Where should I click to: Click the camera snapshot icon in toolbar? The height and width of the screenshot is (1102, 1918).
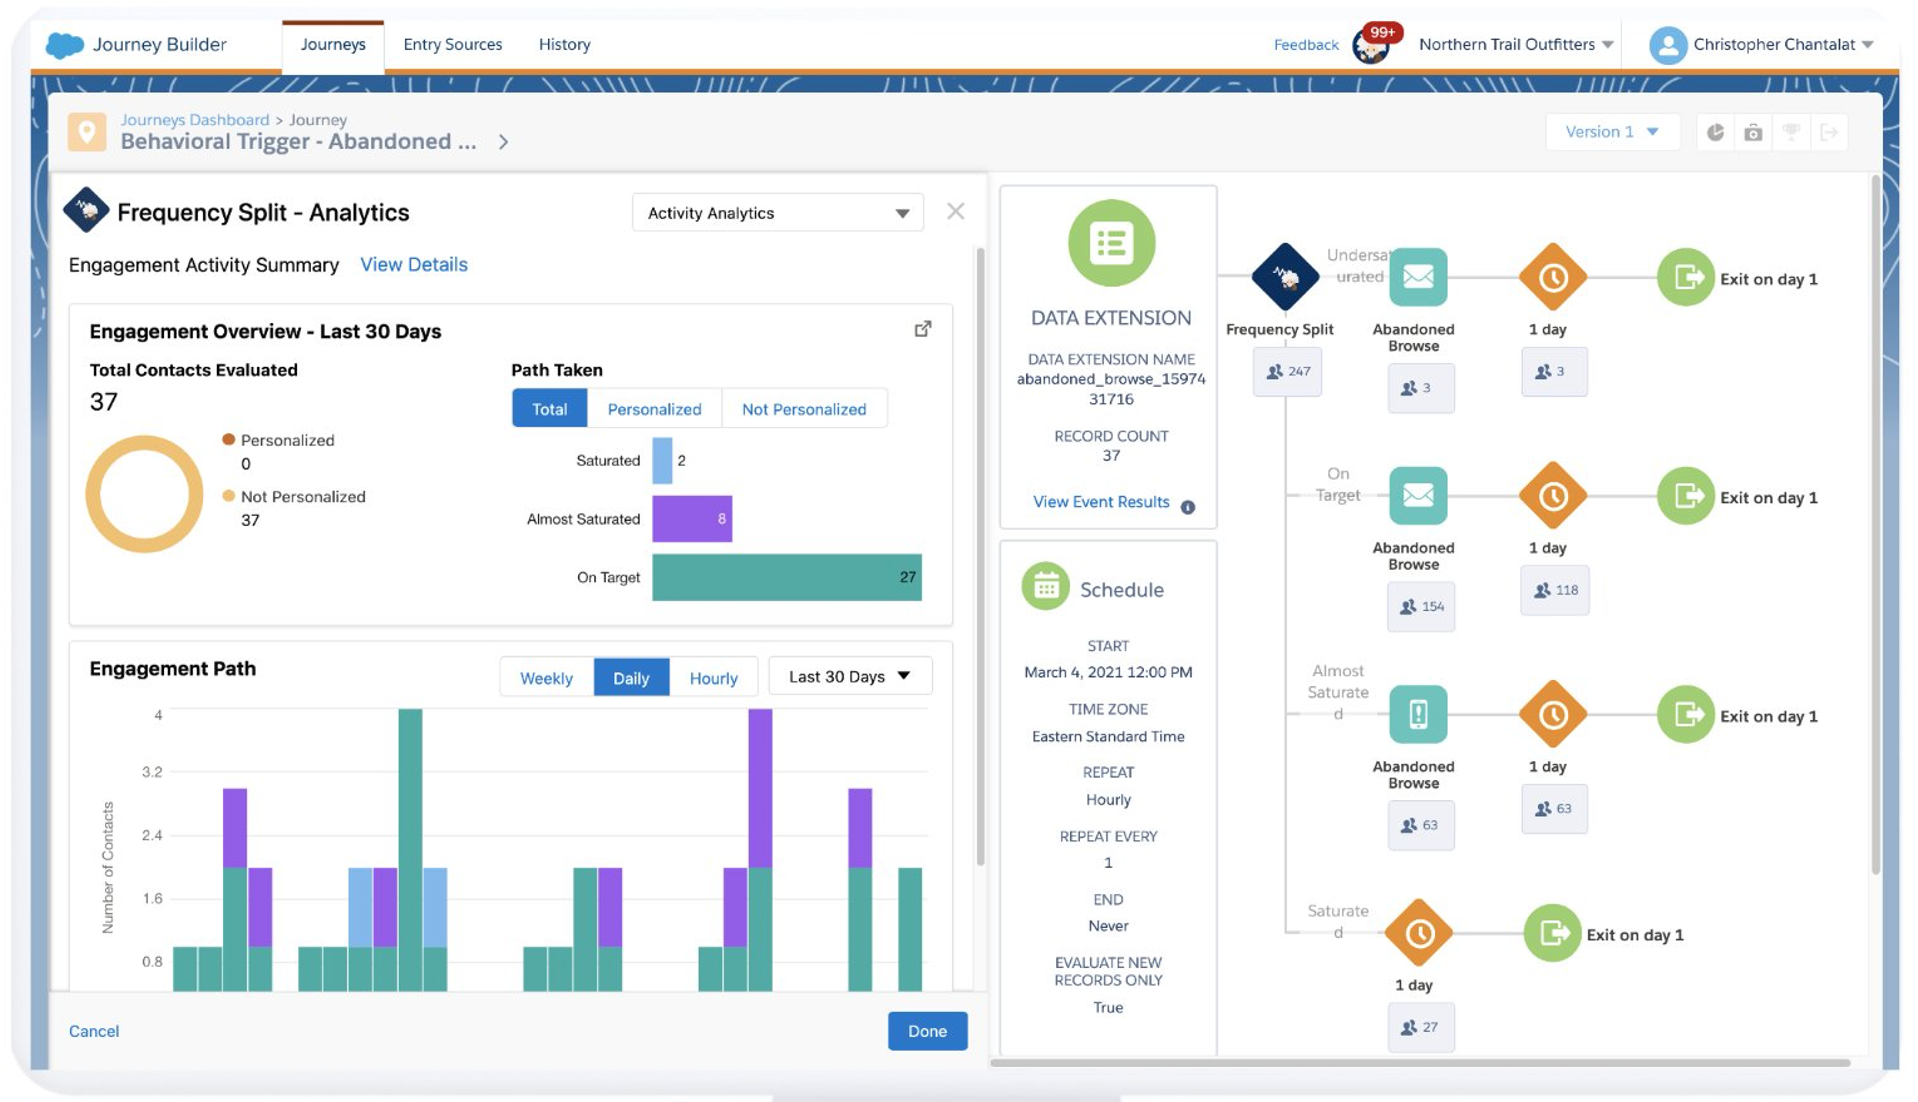coord(1753,132)
